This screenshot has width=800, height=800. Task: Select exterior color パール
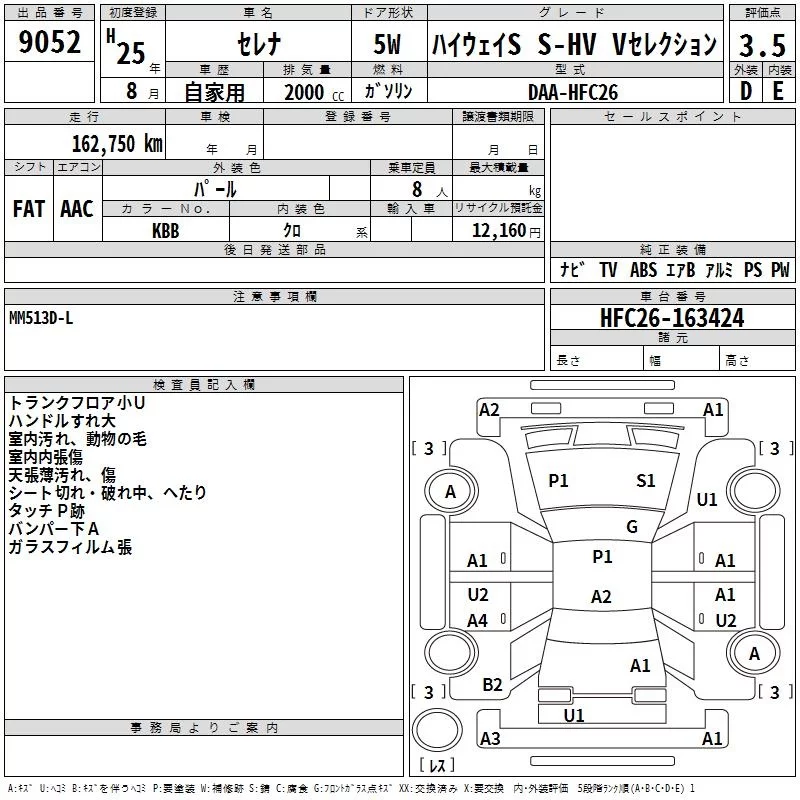click(x=215, y=189)
